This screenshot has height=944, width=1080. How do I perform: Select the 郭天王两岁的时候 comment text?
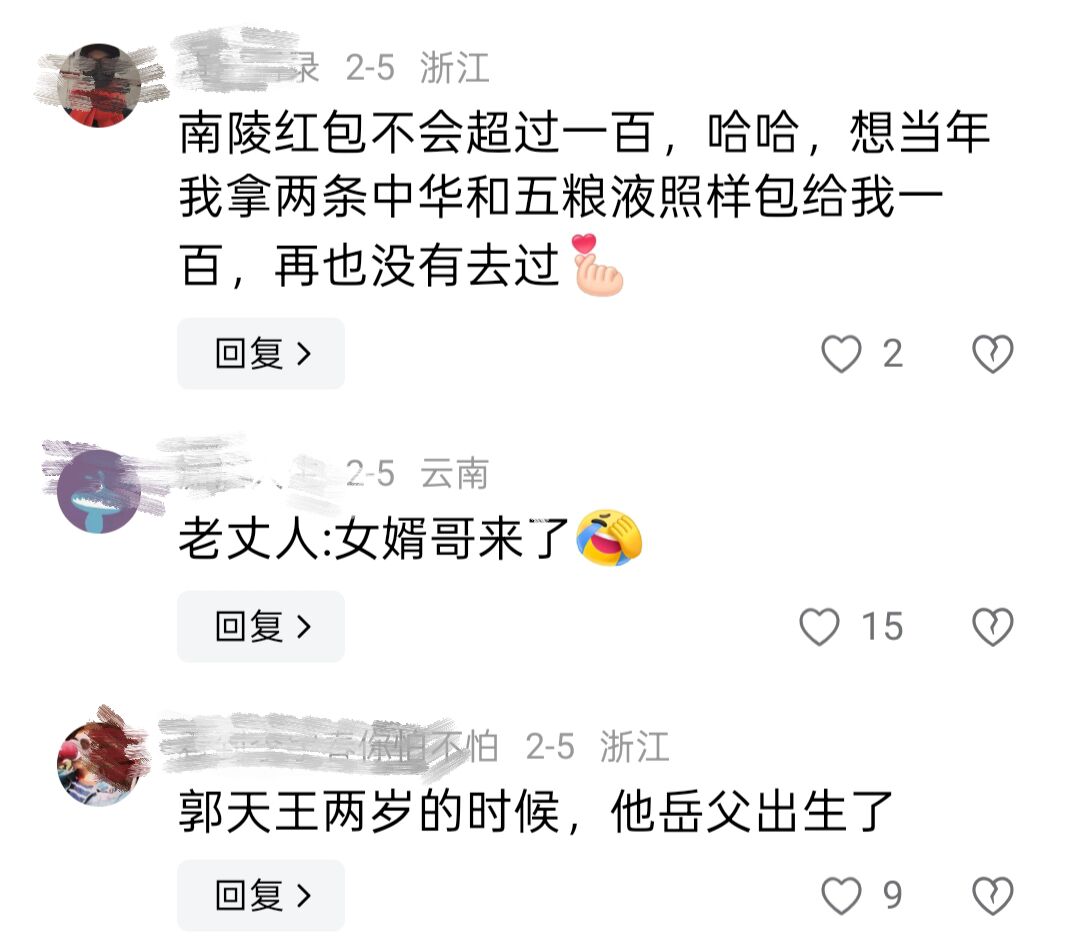535,811
